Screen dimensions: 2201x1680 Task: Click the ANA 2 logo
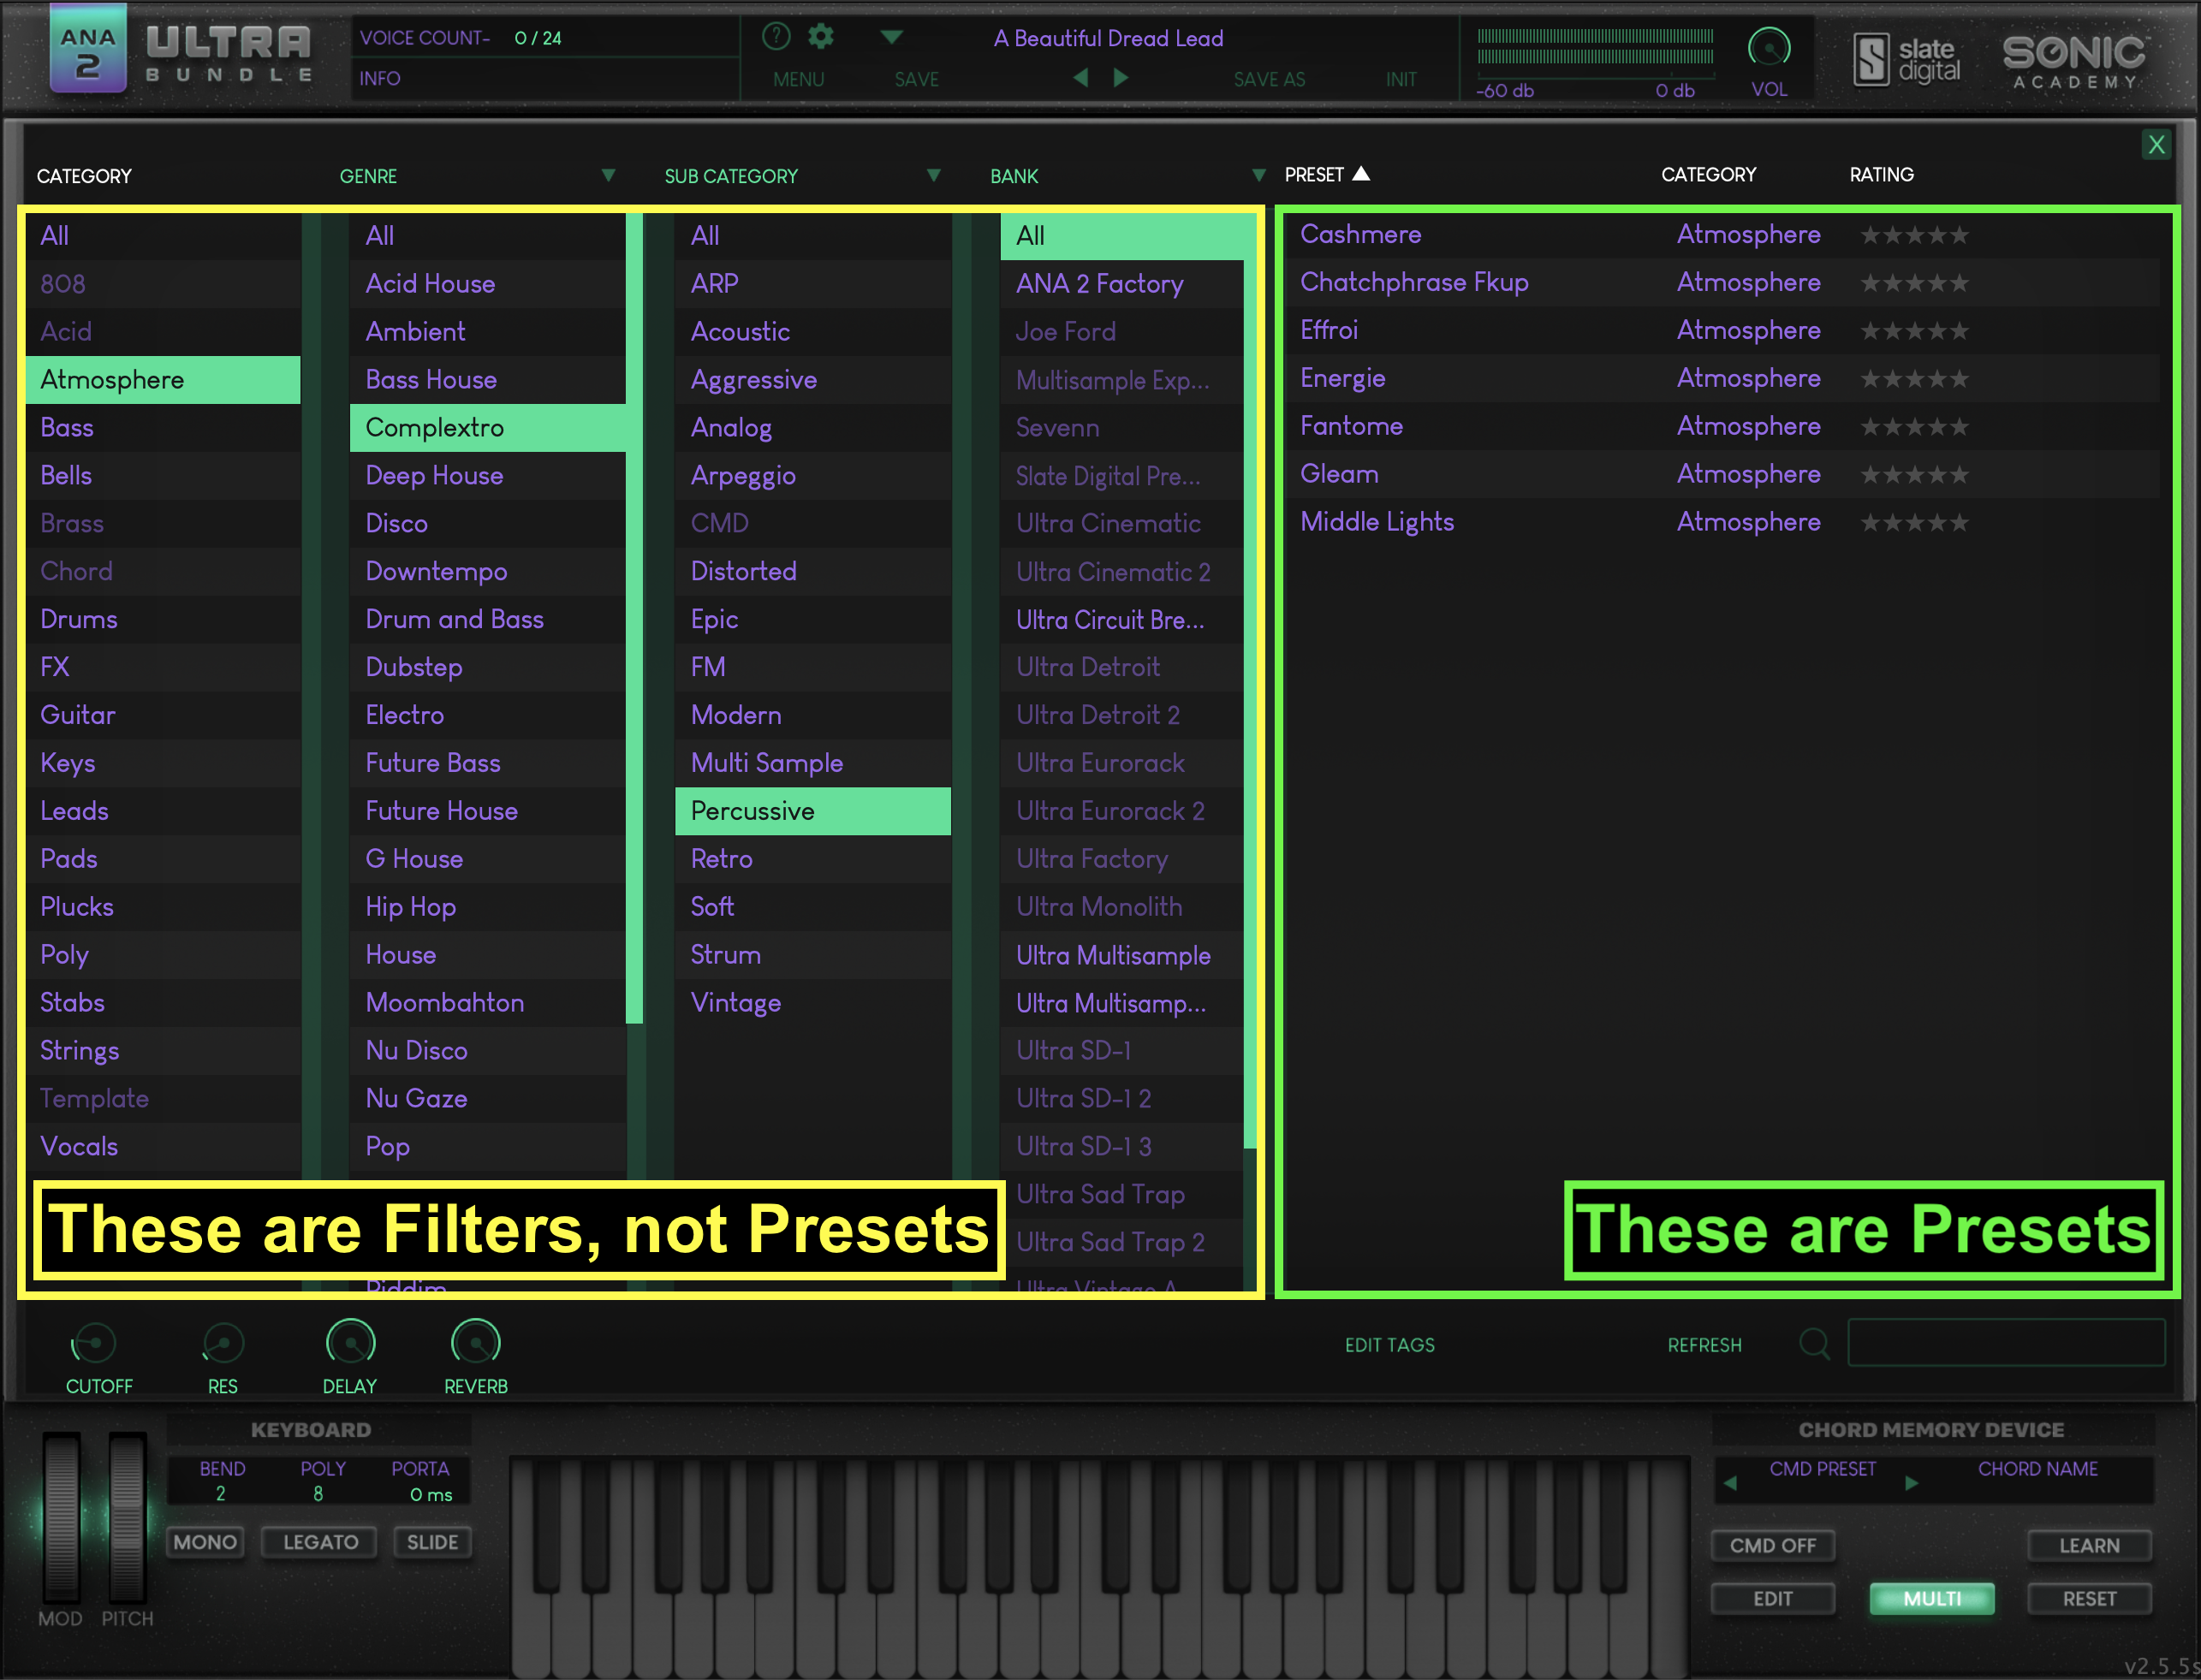[88, 50]
